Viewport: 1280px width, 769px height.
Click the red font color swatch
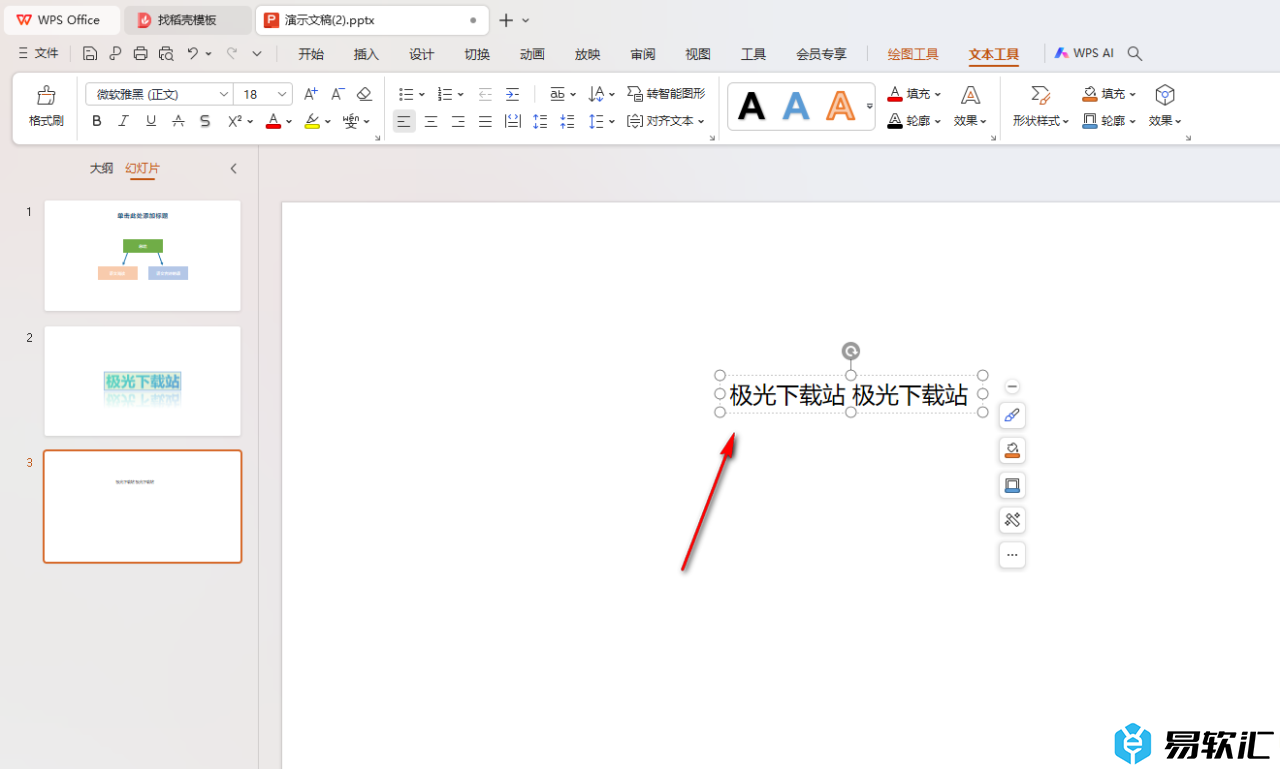[x=273, y=121]
